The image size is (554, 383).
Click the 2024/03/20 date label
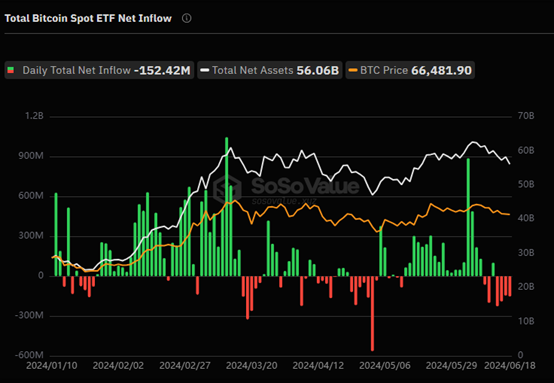click(252, 365)
